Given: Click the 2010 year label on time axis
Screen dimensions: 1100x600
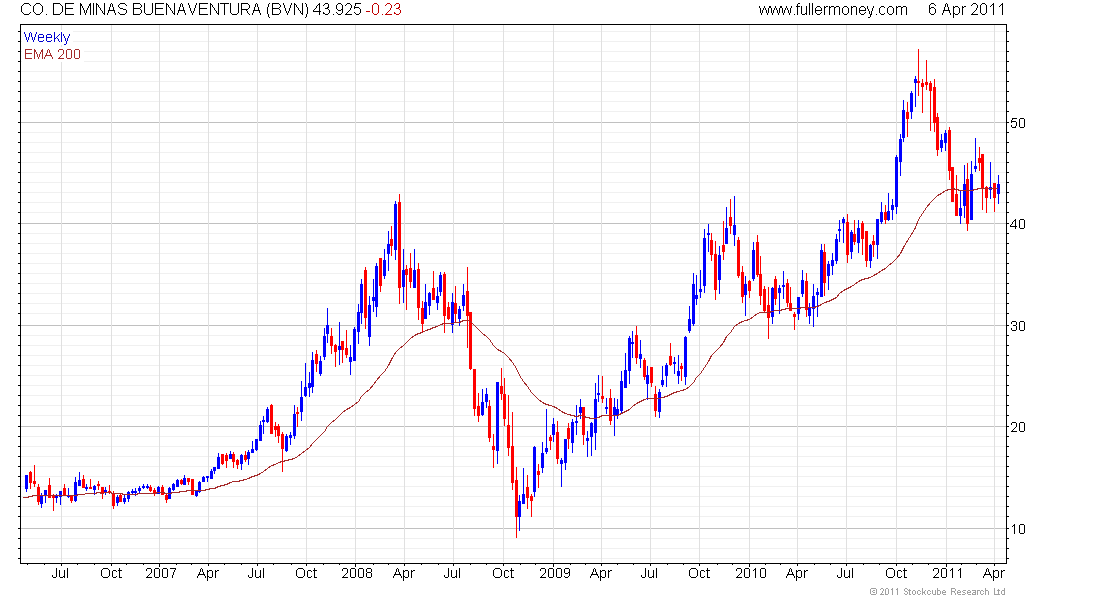Looking at the screenshot, I should coord(751,573).
